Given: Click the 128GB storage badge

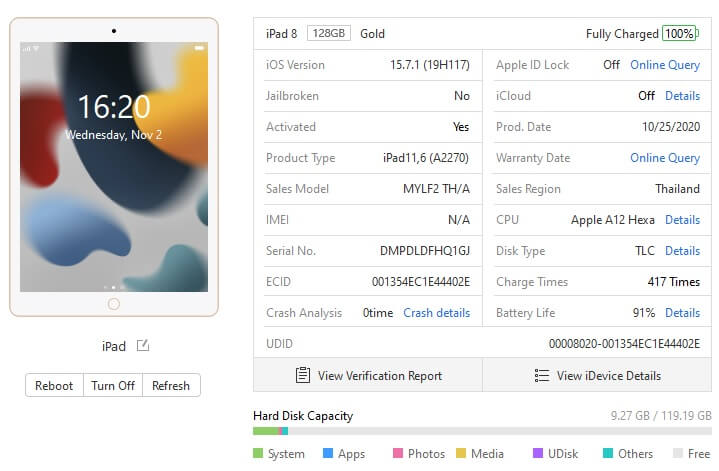Looking at the screenshot, I should (x=328, y=34).
